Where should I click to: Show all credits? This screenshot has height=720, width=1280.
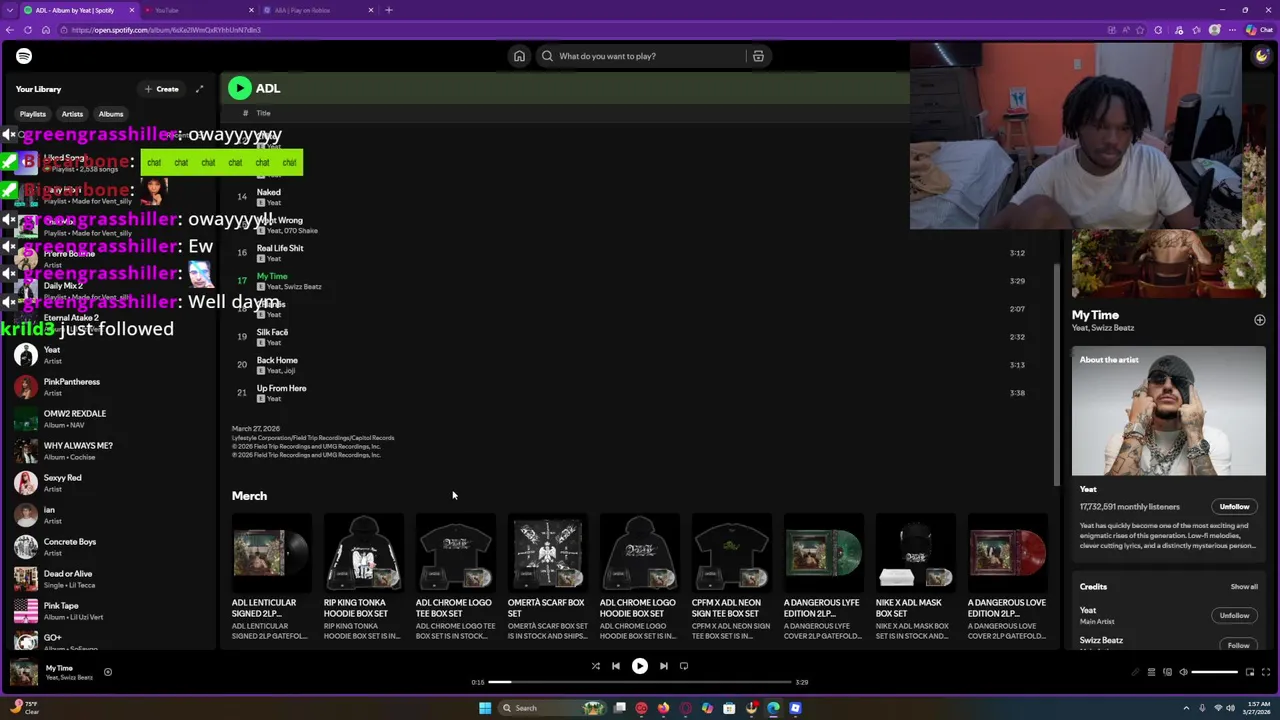tap(1244, 587)
